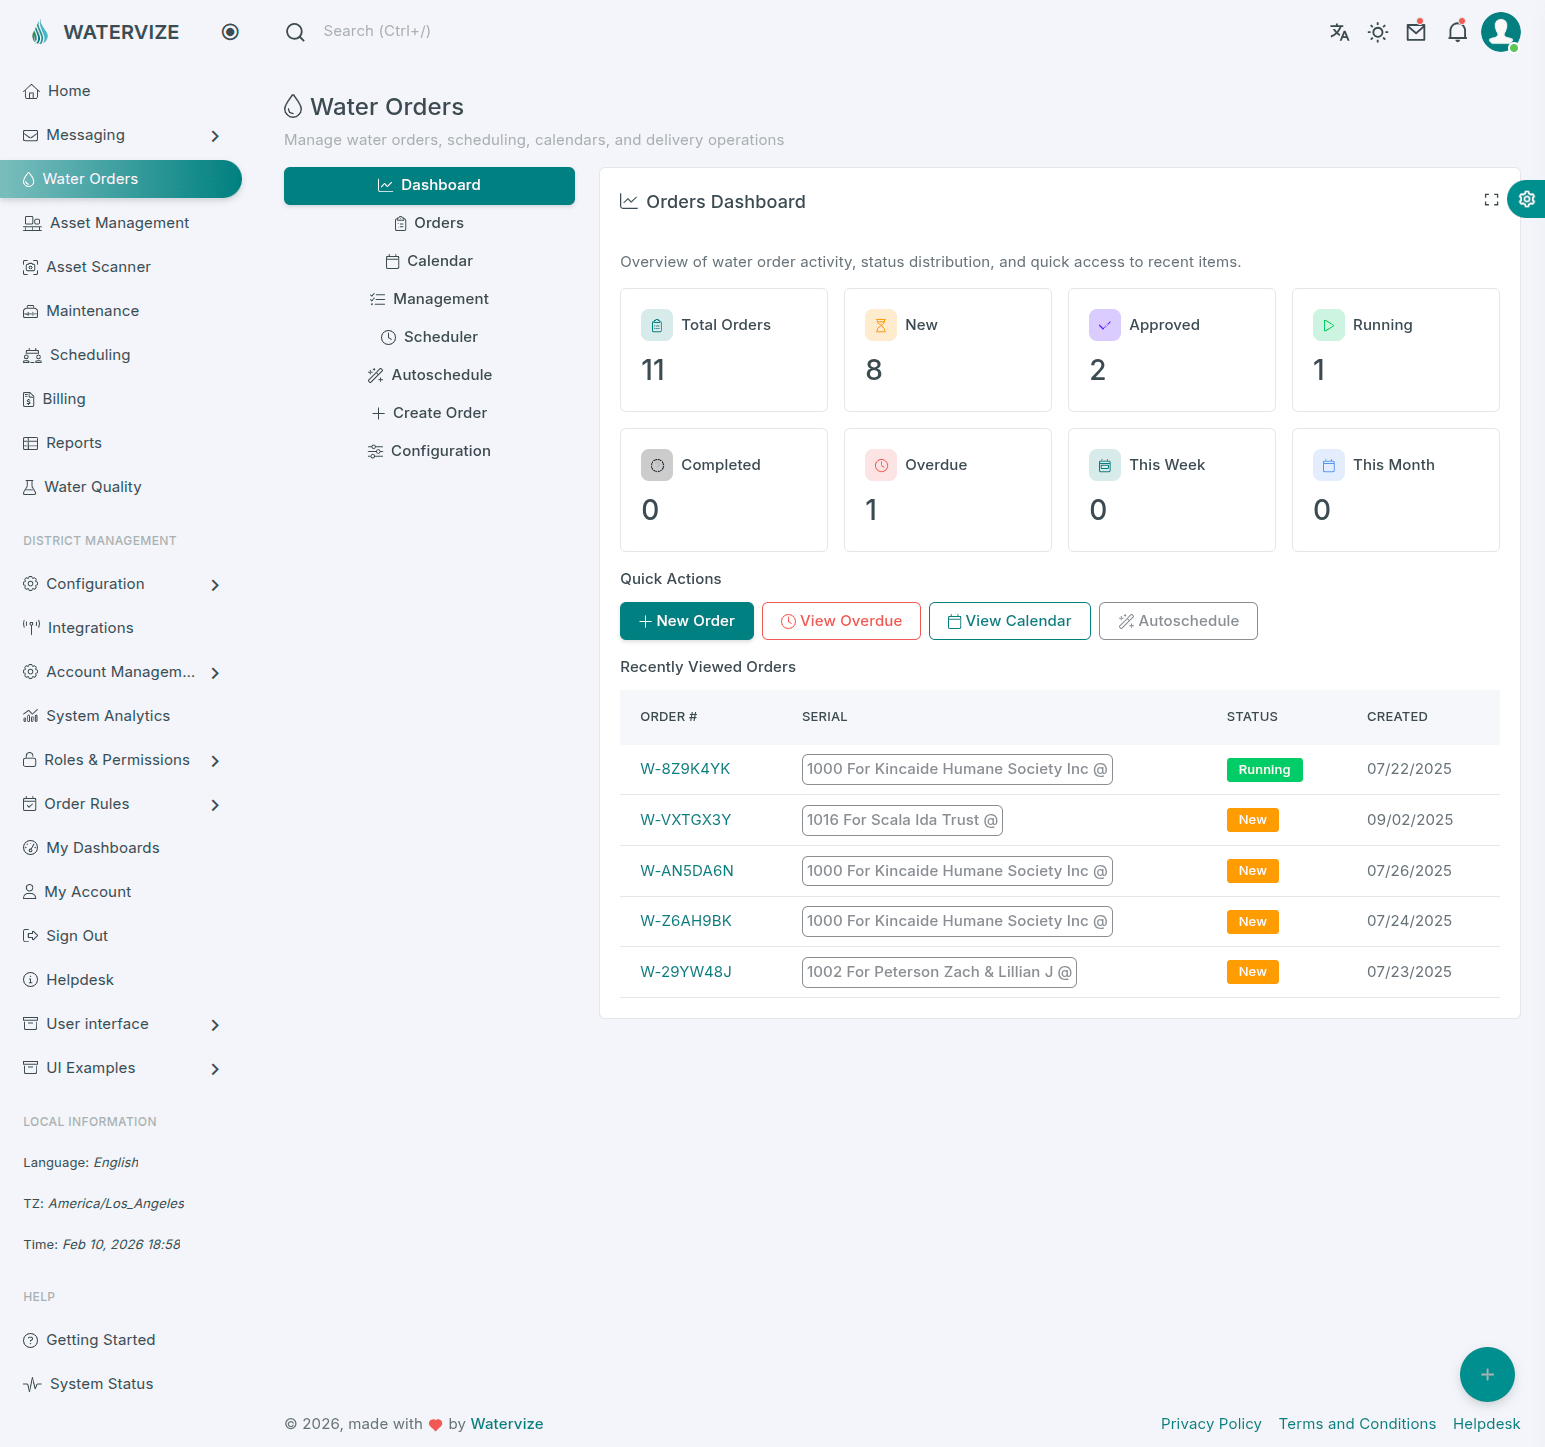Open the Autoschedule tab in submenu

429,375
